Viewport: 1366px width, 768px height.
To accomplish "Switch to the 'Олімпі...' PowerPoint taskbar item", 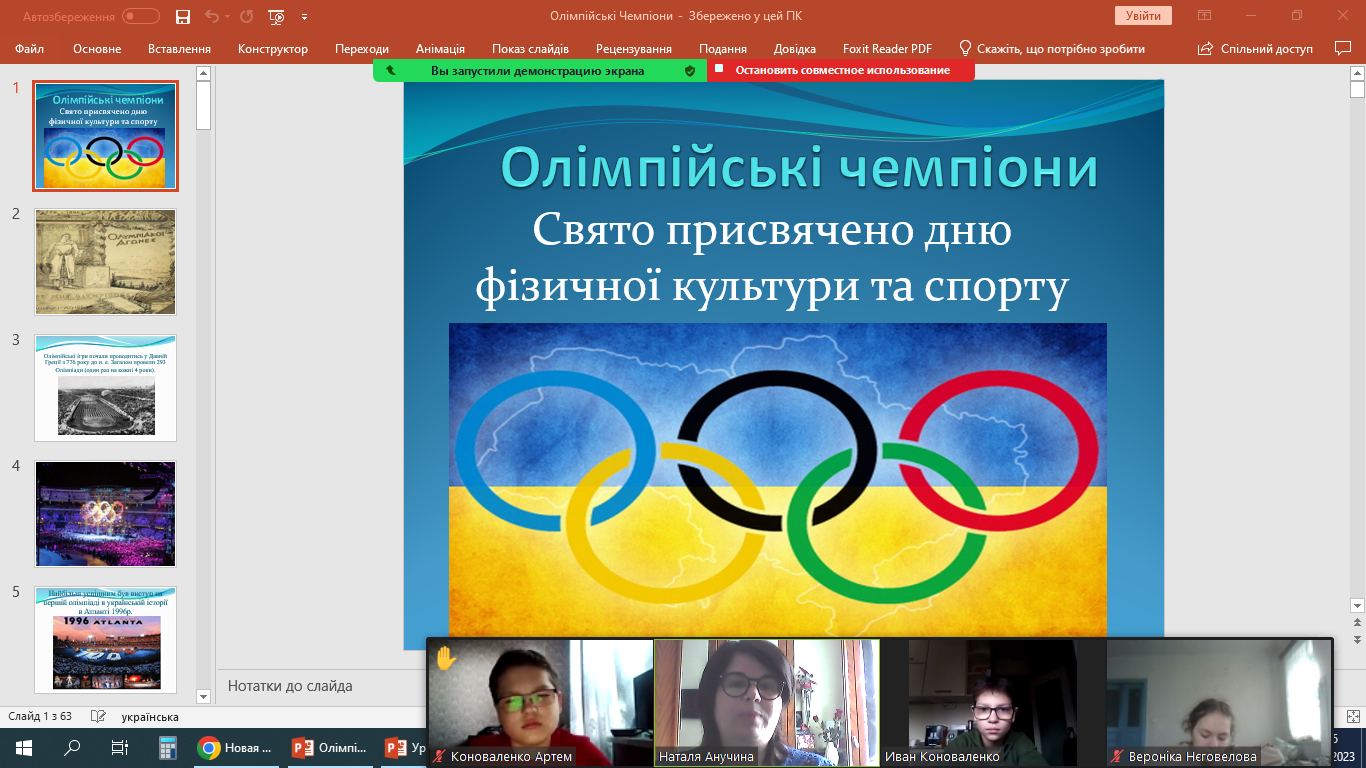I will coord(331,747).
